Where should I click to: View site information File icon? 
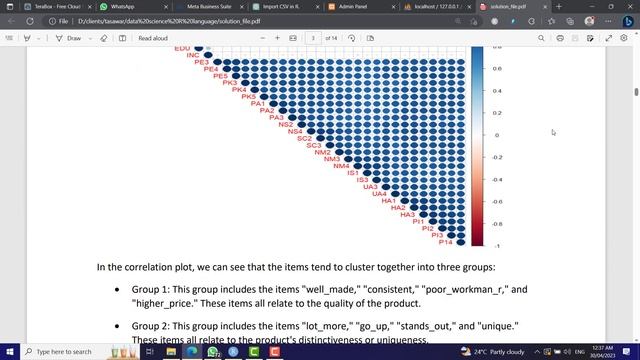(58, 21)
